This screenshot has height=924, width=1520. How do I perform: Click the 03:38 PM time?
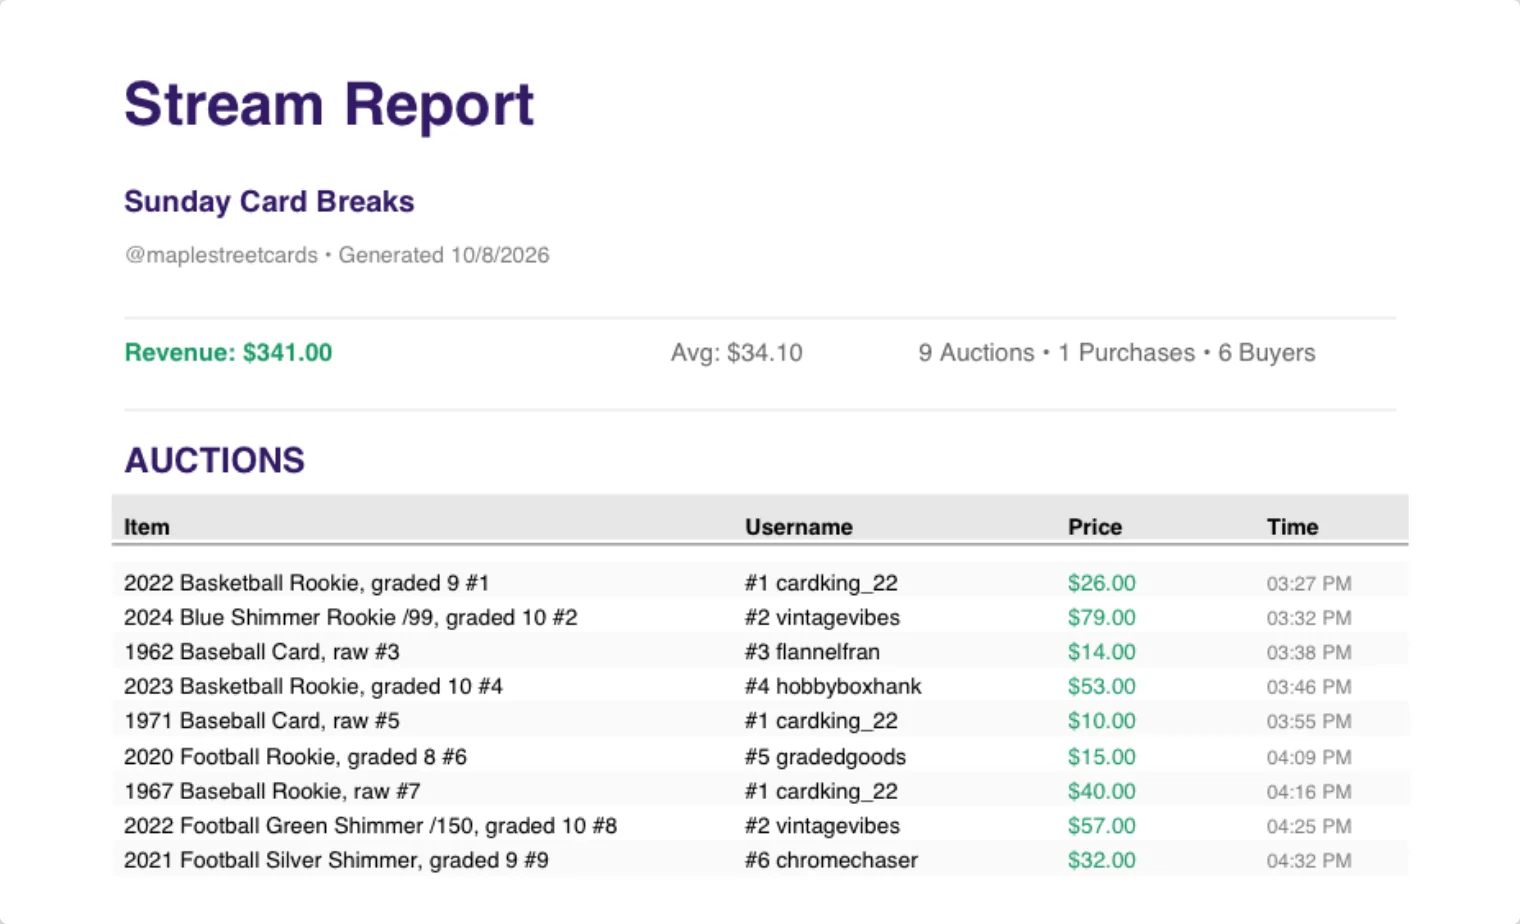click(x=1309, y=652)
